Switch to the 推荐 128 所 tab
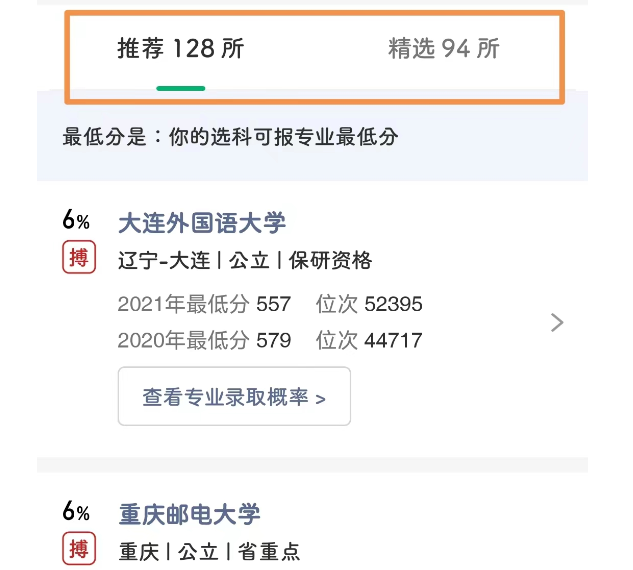The image size is (633, 570). (180, 49)
